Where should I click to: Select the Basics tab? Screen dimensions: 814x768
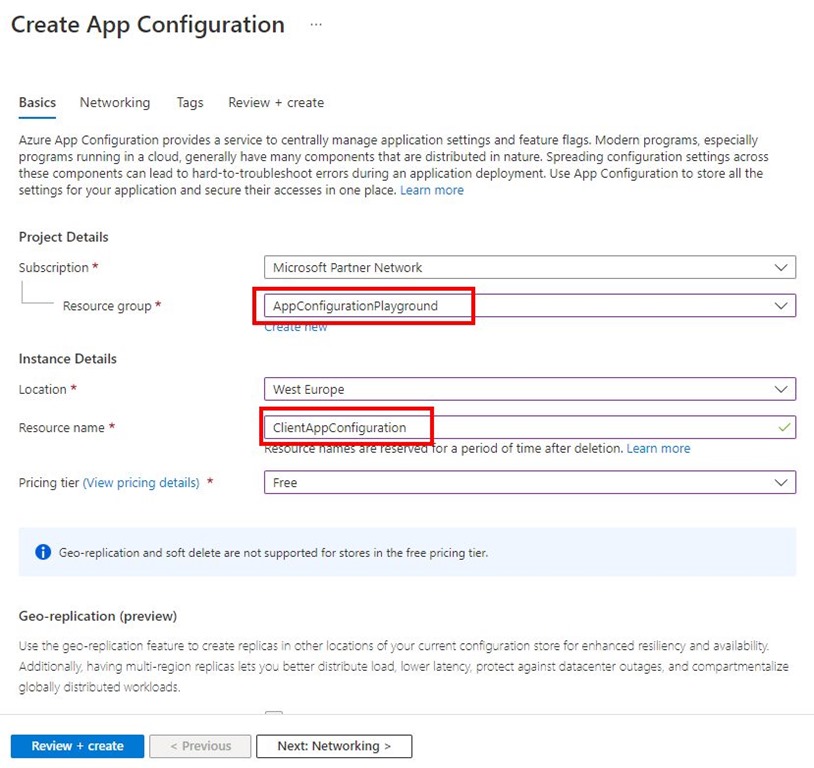37,102
